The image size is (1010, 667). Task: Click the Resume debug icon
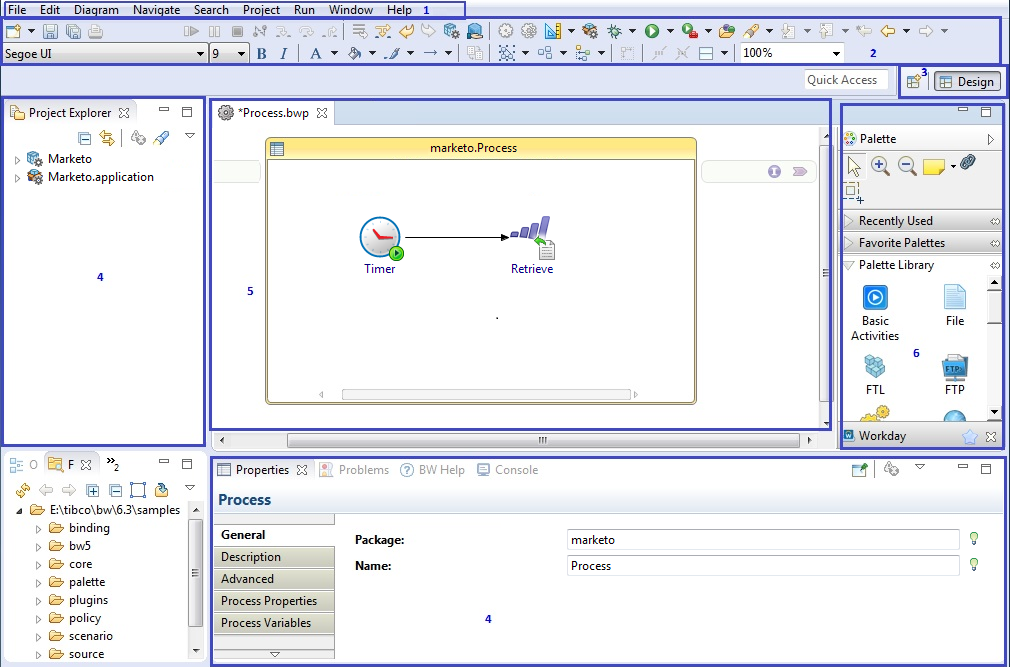pyautogui.click(x=191, y=31)
